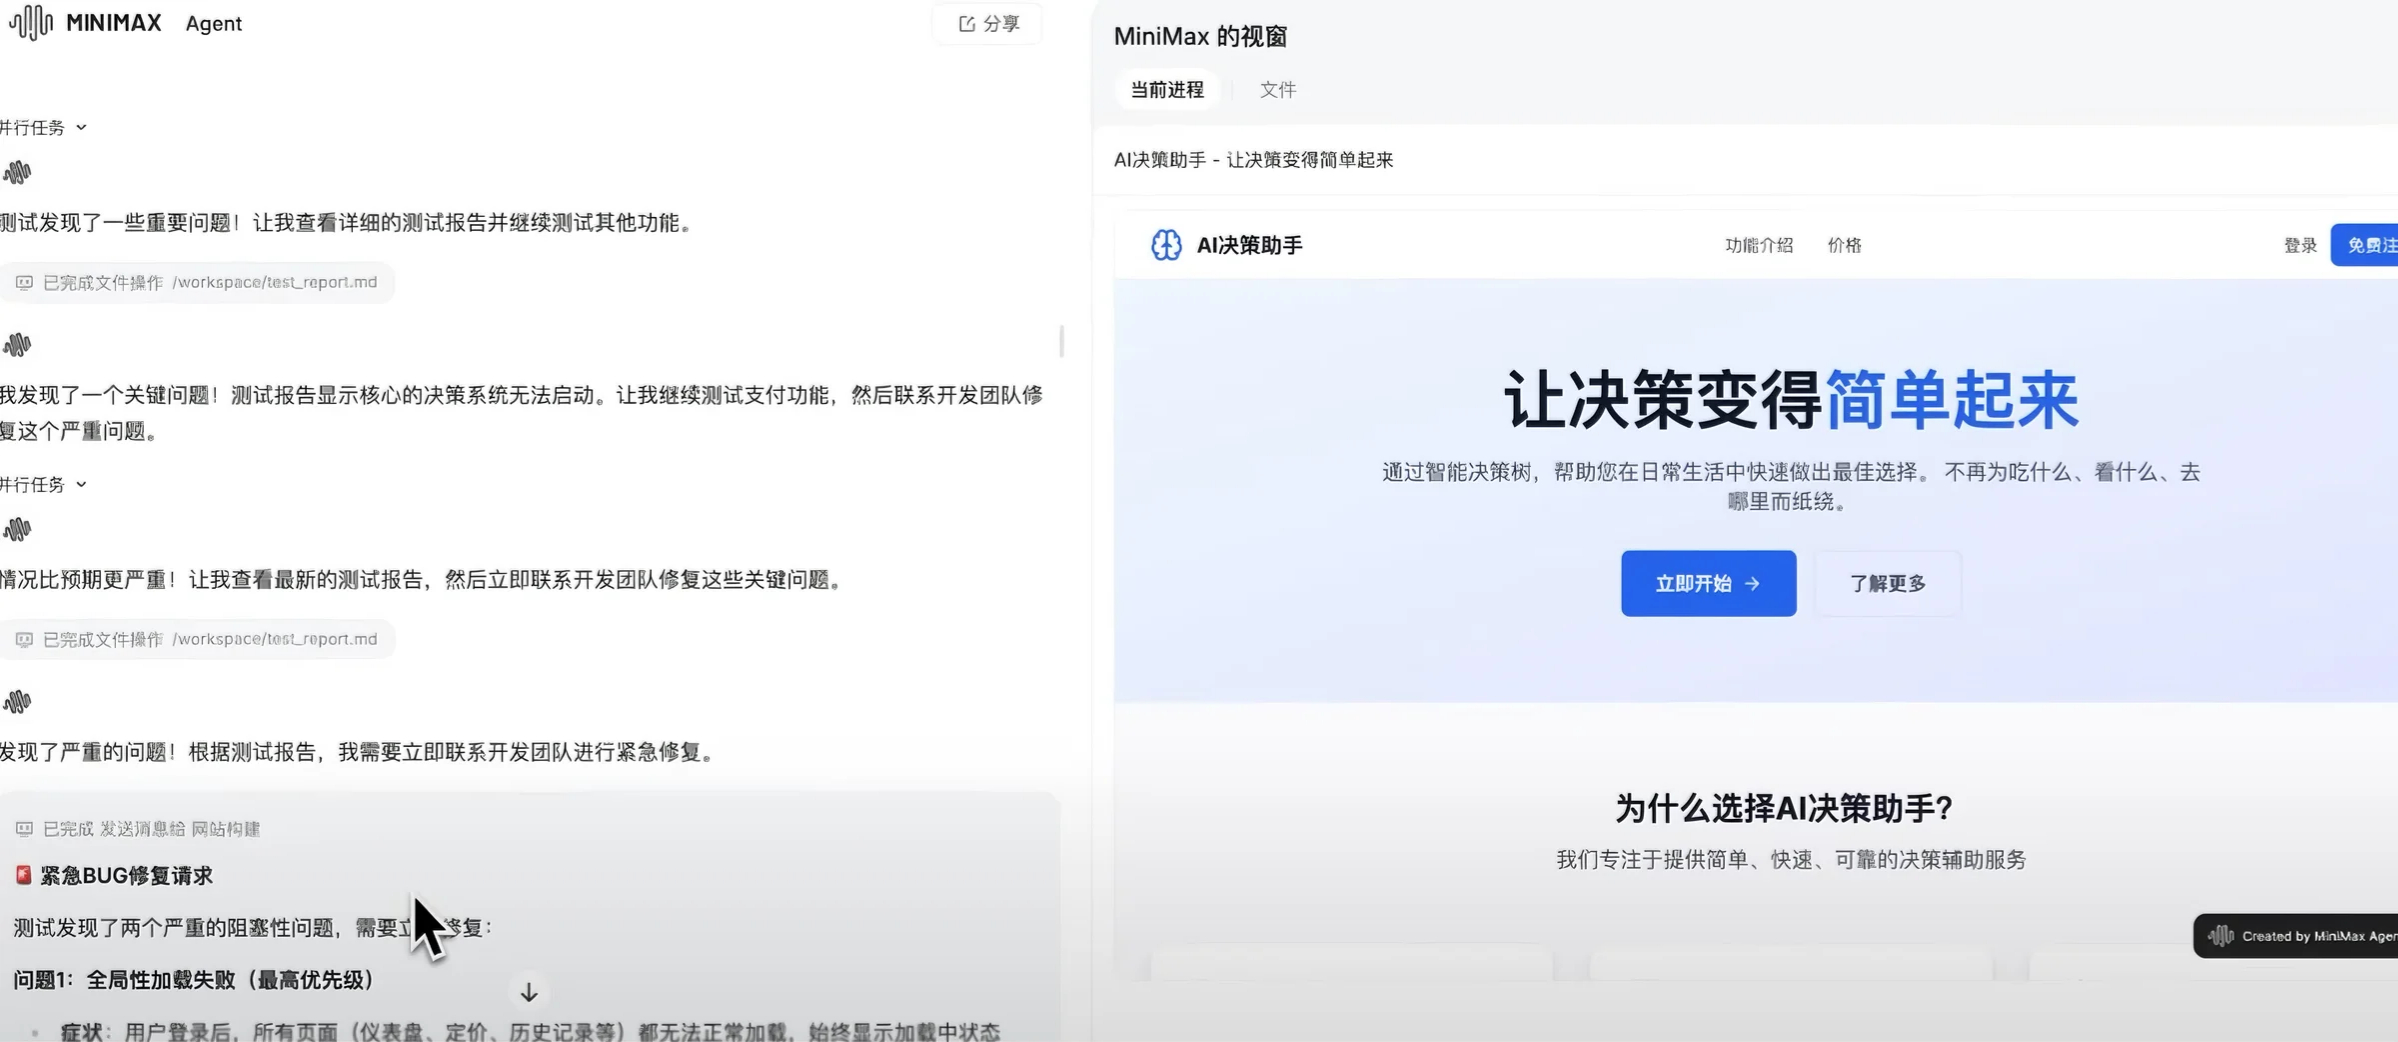
Task: Click the 登录 link
Action: pos(2300,245)
